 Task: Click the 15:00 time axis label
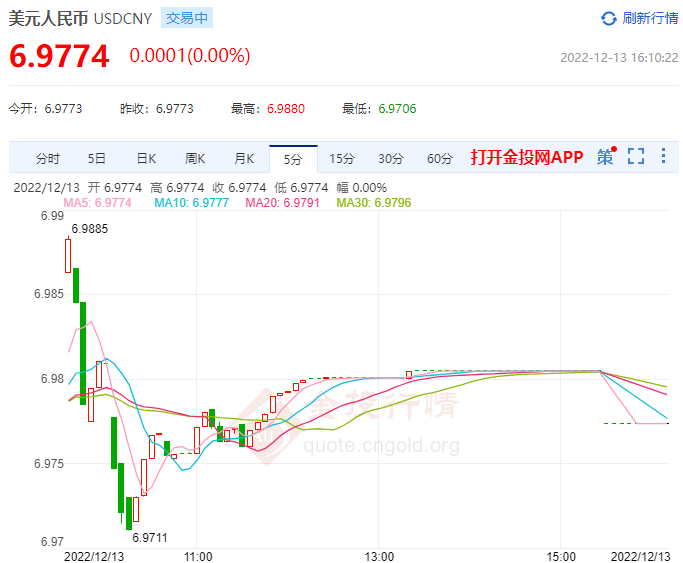click(561, 556)
